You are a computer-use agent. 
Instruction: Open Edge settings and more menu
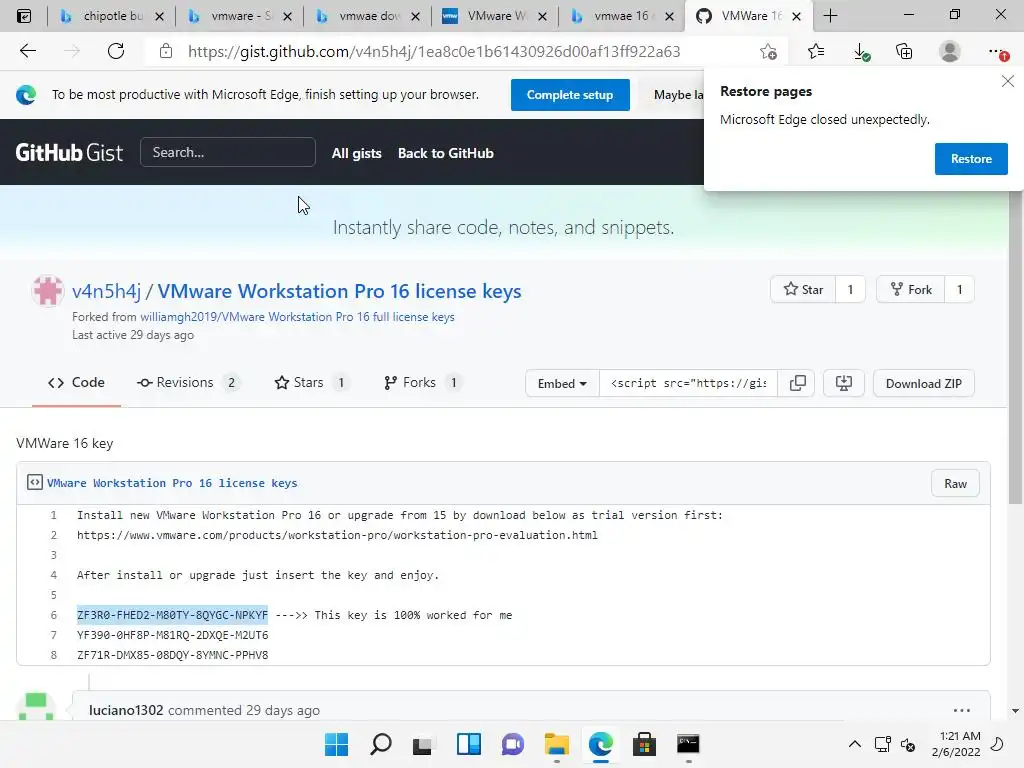pos(997,52)
